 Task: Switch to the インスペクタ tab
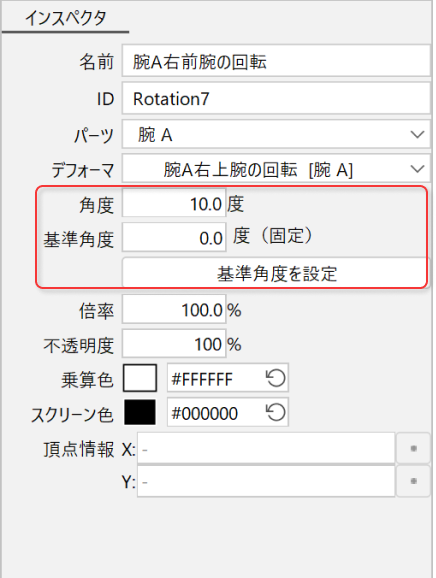(66, 17)
